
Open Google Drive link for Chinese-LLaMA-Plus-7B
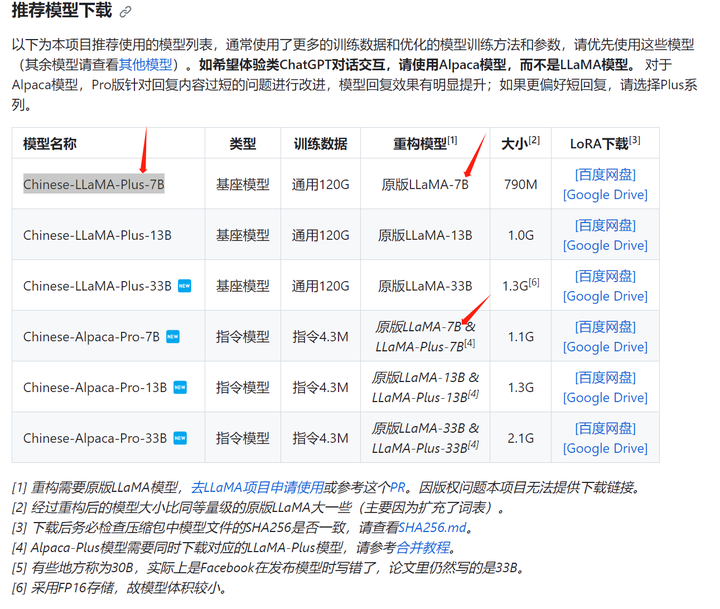[x=605, y=195]
